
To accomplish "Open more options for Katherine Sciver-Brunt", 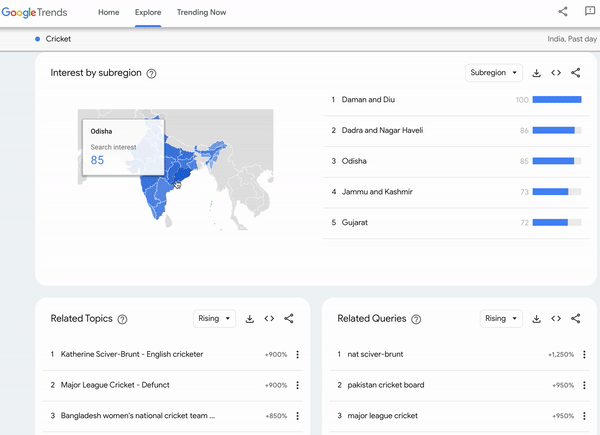I will tap(297, 355).
